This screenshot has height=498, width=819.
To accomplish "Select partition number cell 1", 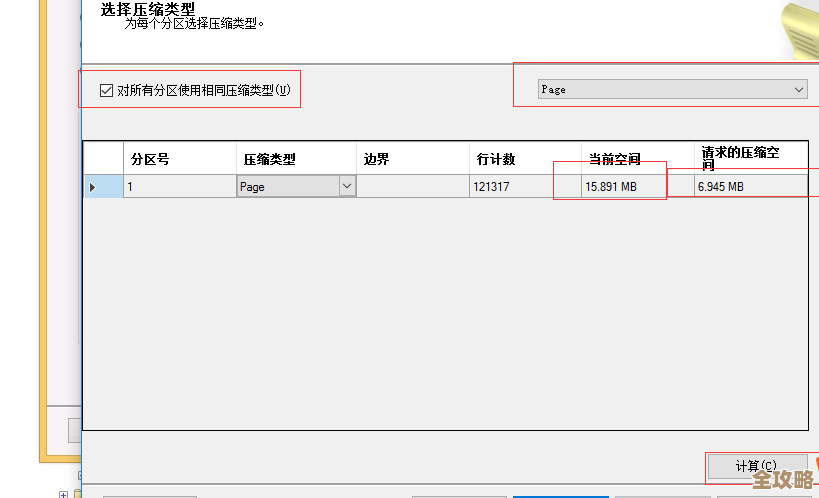I will tap(180, 187).
